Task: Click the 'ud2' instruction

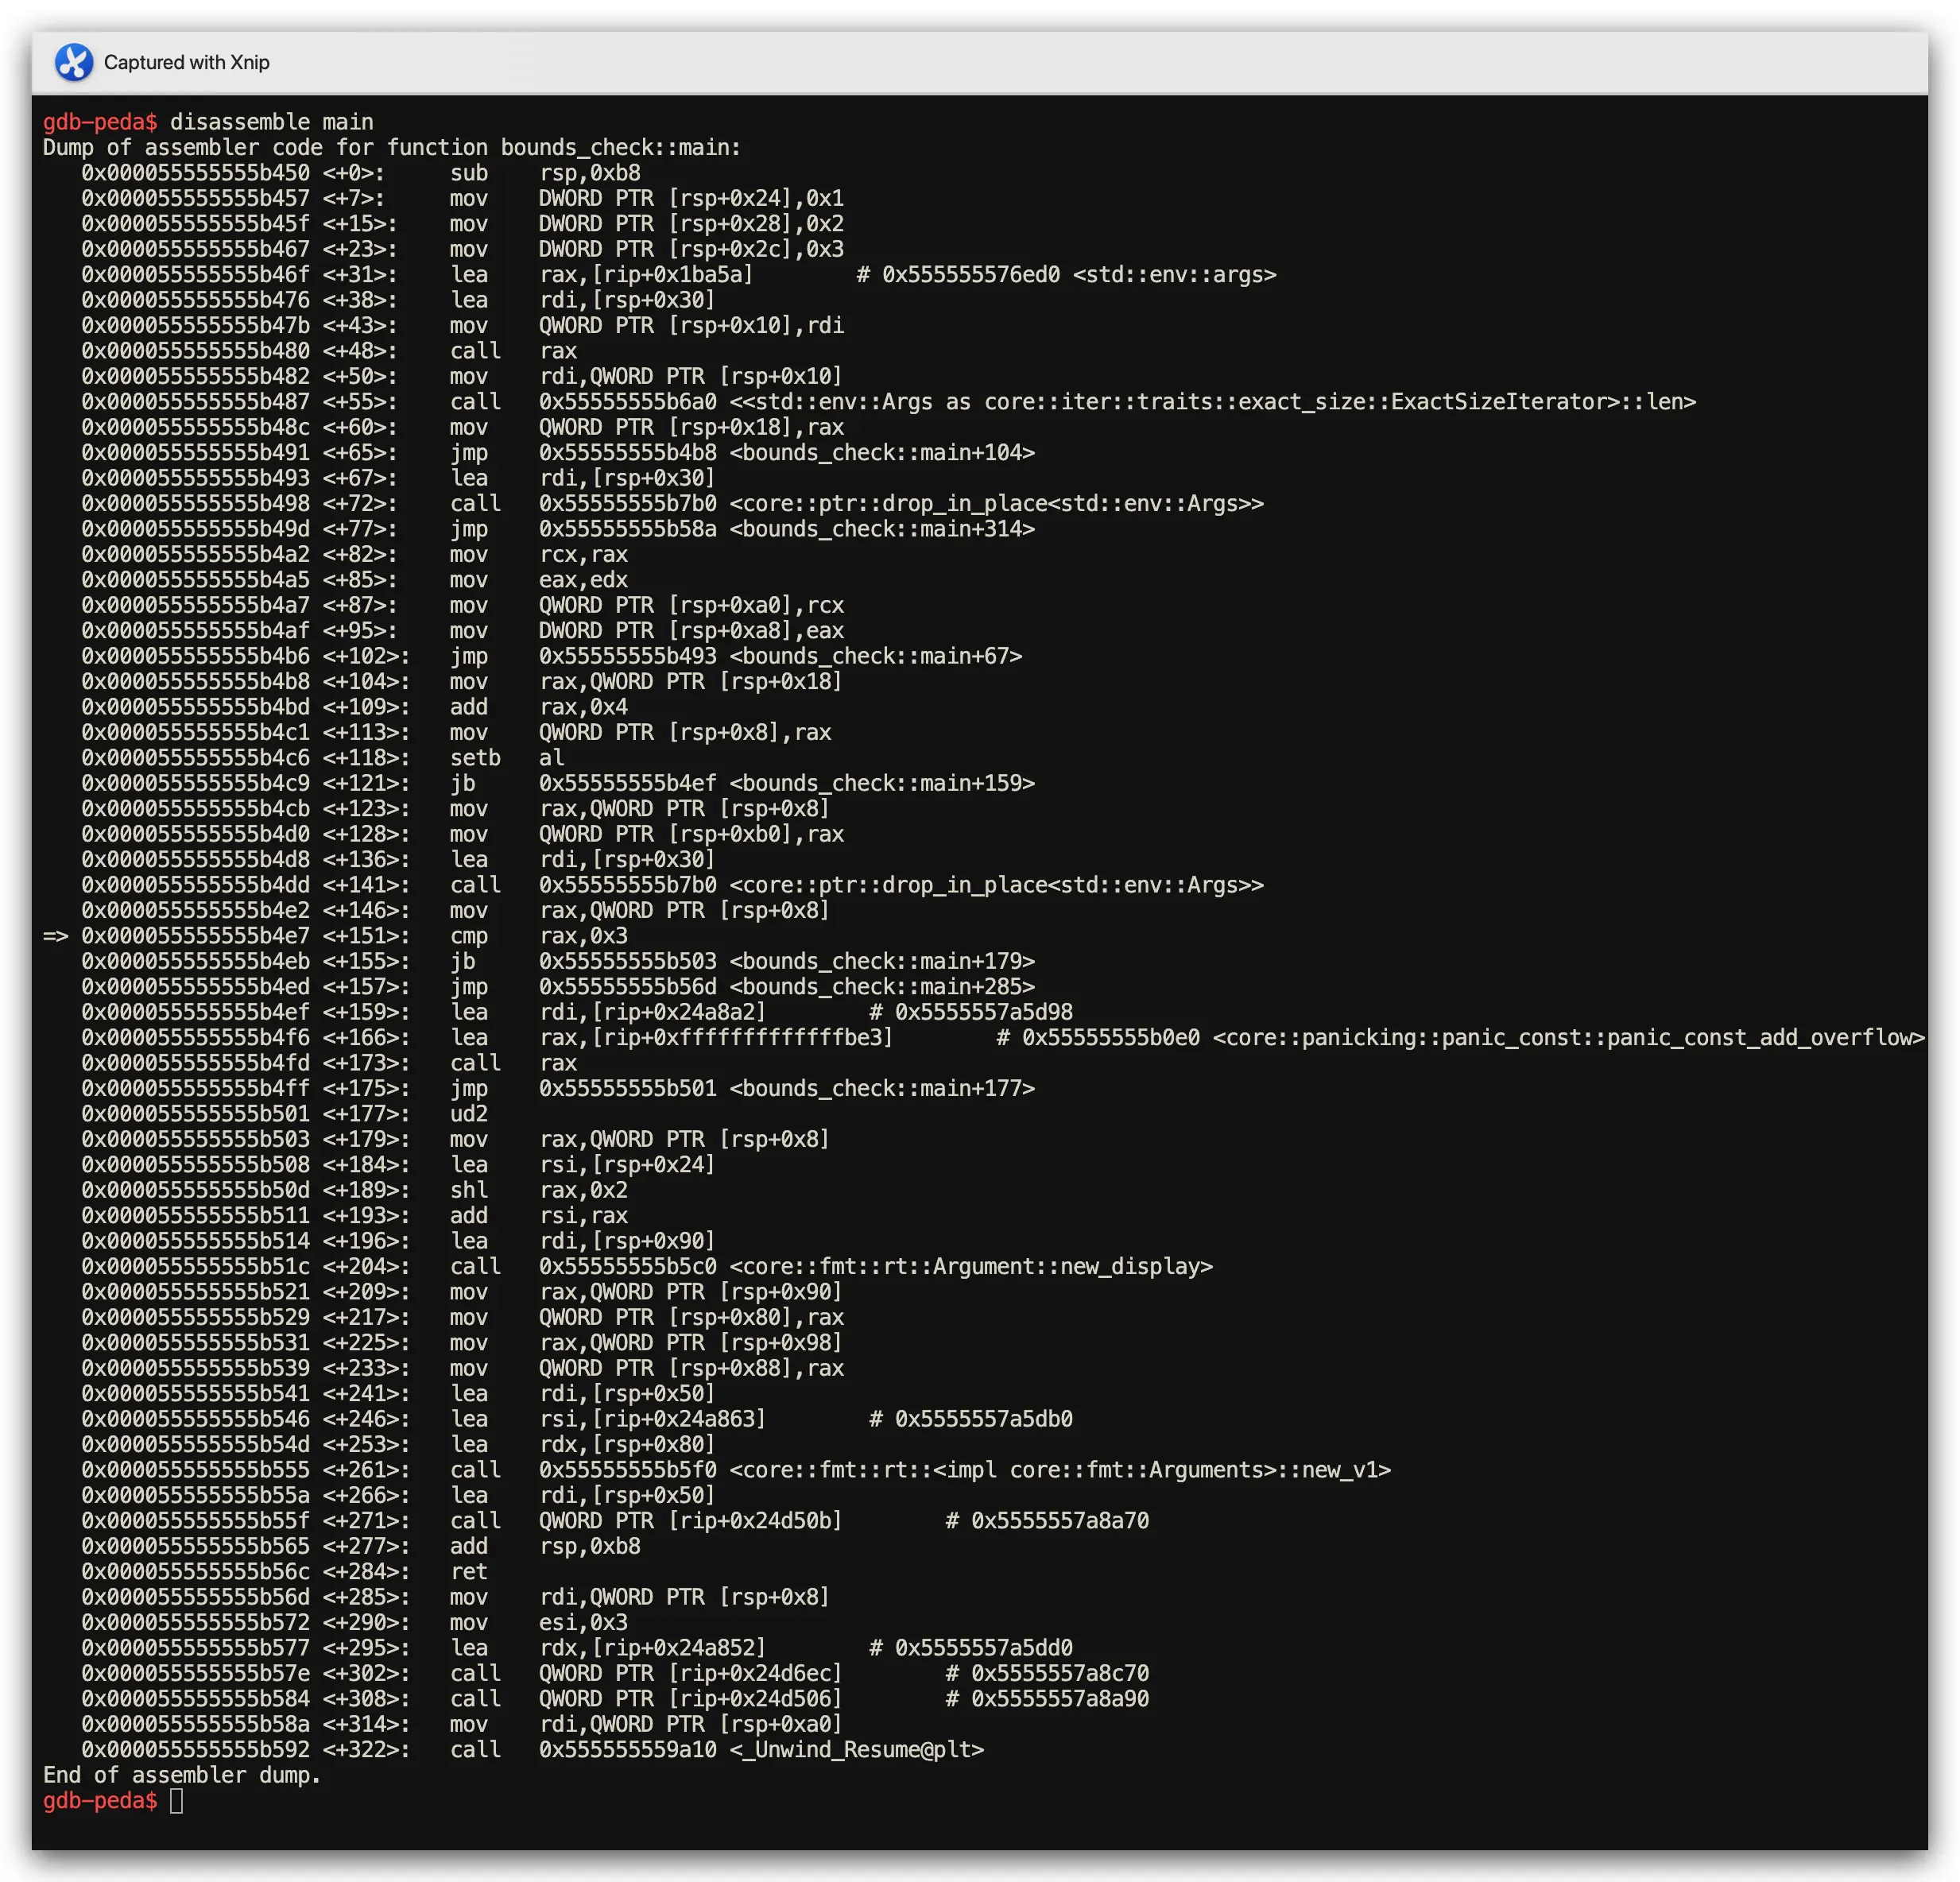Action: (469, 1114)
